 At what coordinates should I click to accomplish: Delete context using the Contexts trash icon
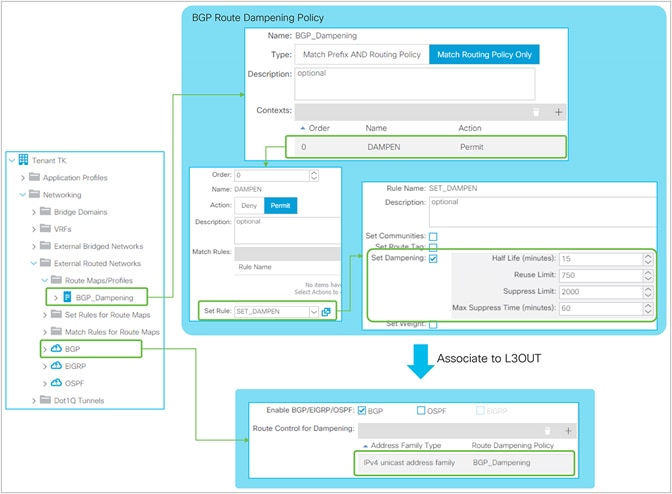[536, 112]
